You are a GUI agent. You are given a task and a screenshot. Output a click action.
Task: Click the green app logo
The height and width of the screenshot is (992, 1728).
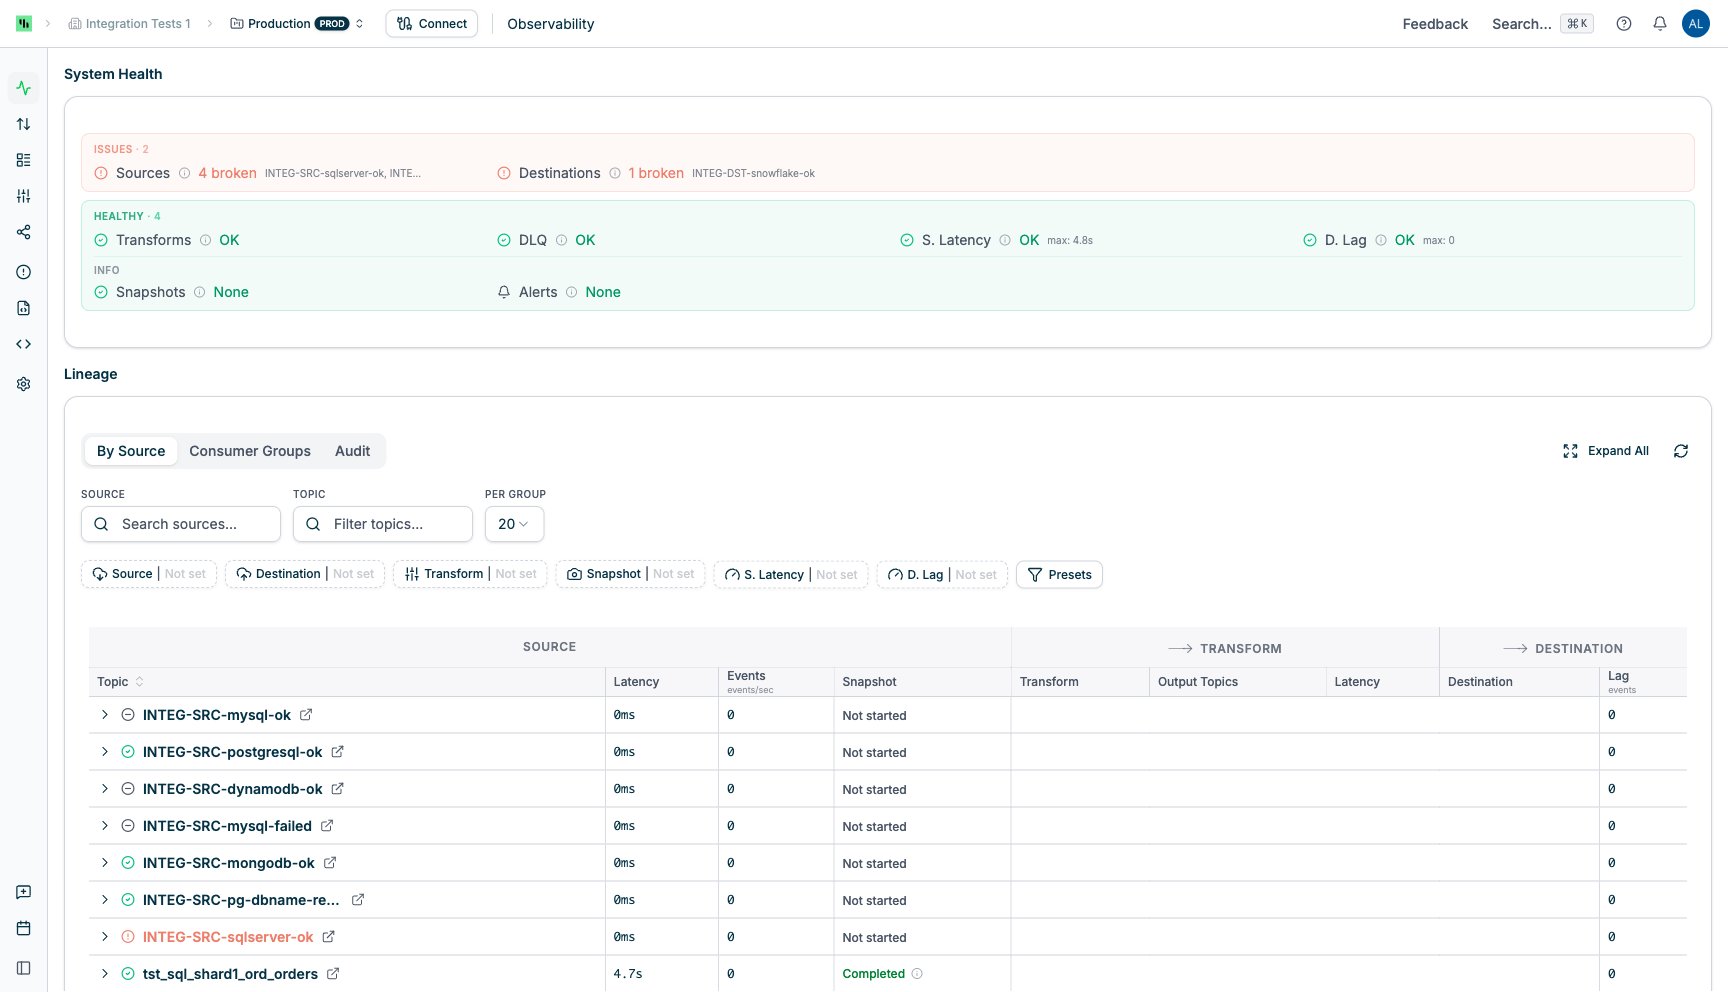click(x=24, y=23)
